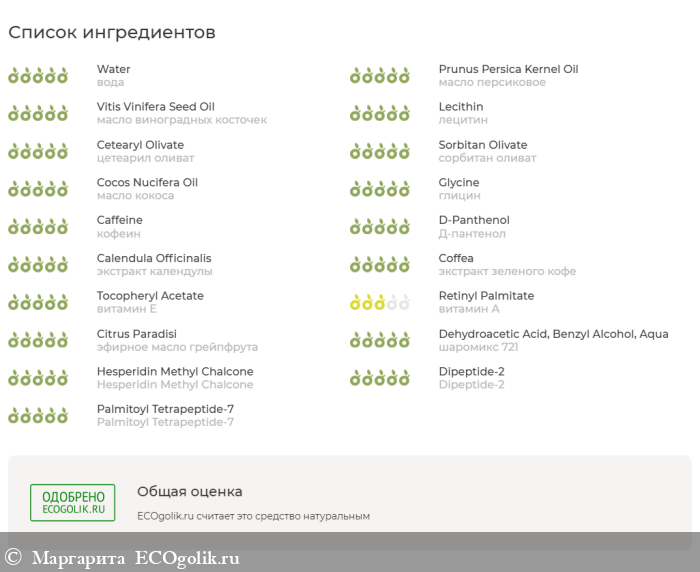This screenshot has width=700, height=572.
Task: Select the Calendula Officinalis ingredient
Action: [x=154, y=258]
